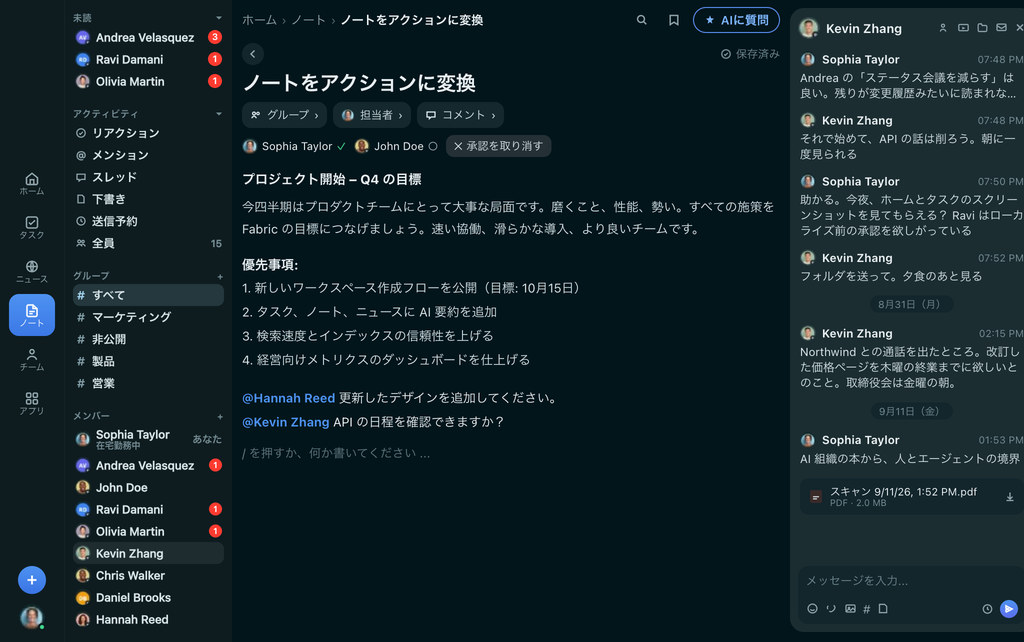Screen dimensions: 1024x642
Task: Open the folder icon in chat header
Action: (982, 28)
